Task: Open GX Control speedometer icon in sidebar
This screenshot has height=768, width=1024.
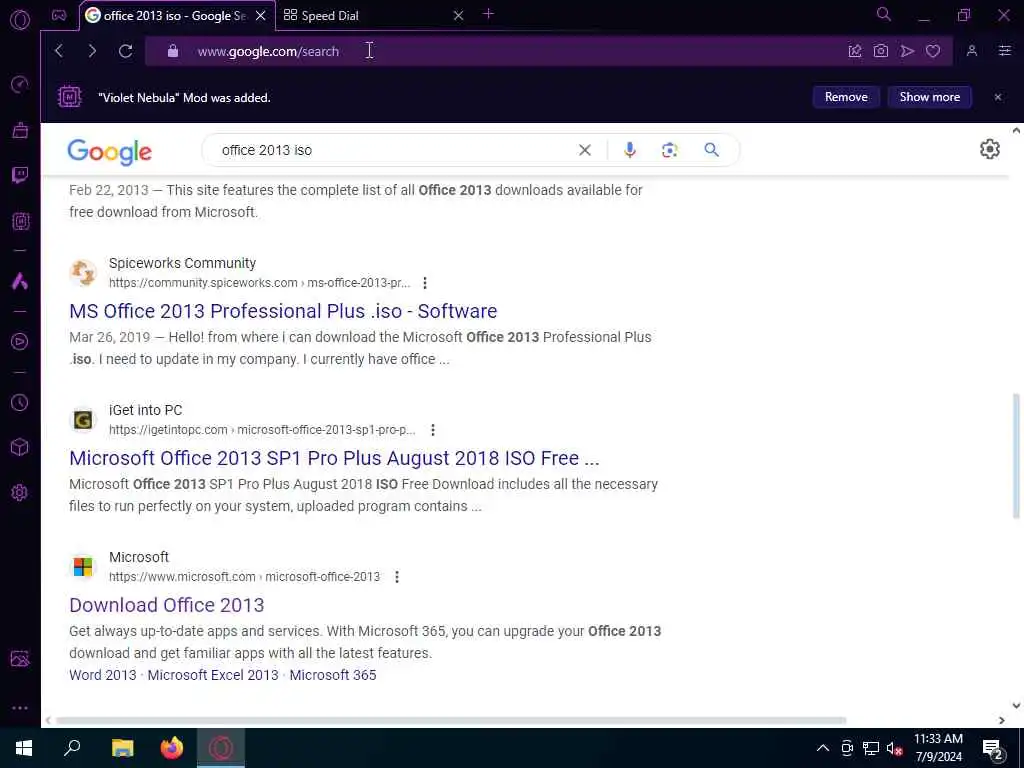Action: [x=20, y=84]
